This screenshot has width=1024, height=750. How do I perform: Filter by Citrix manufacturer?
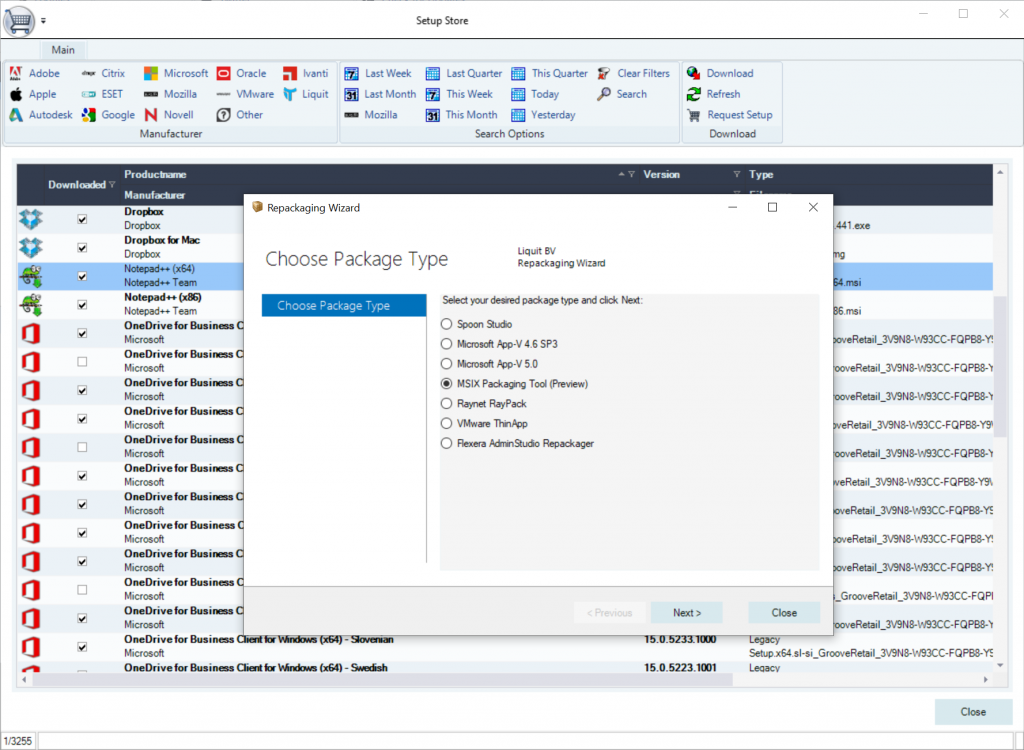click(x=103, y=73)
